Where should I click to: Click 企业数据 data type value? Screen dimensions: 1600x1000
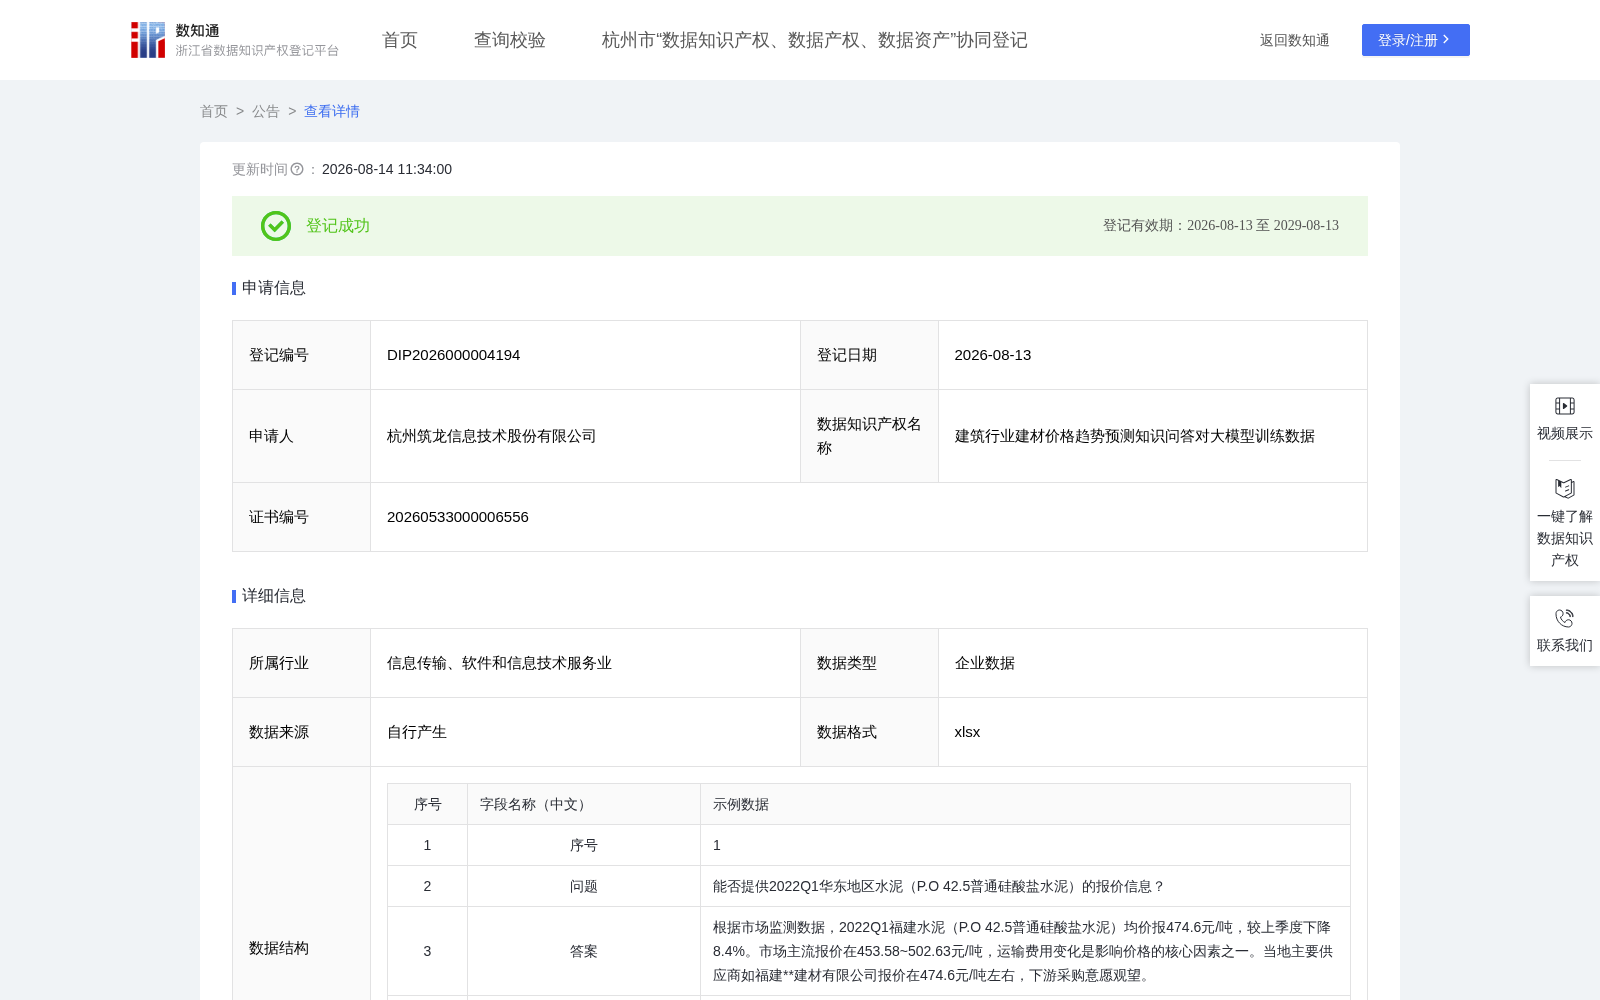985,663
